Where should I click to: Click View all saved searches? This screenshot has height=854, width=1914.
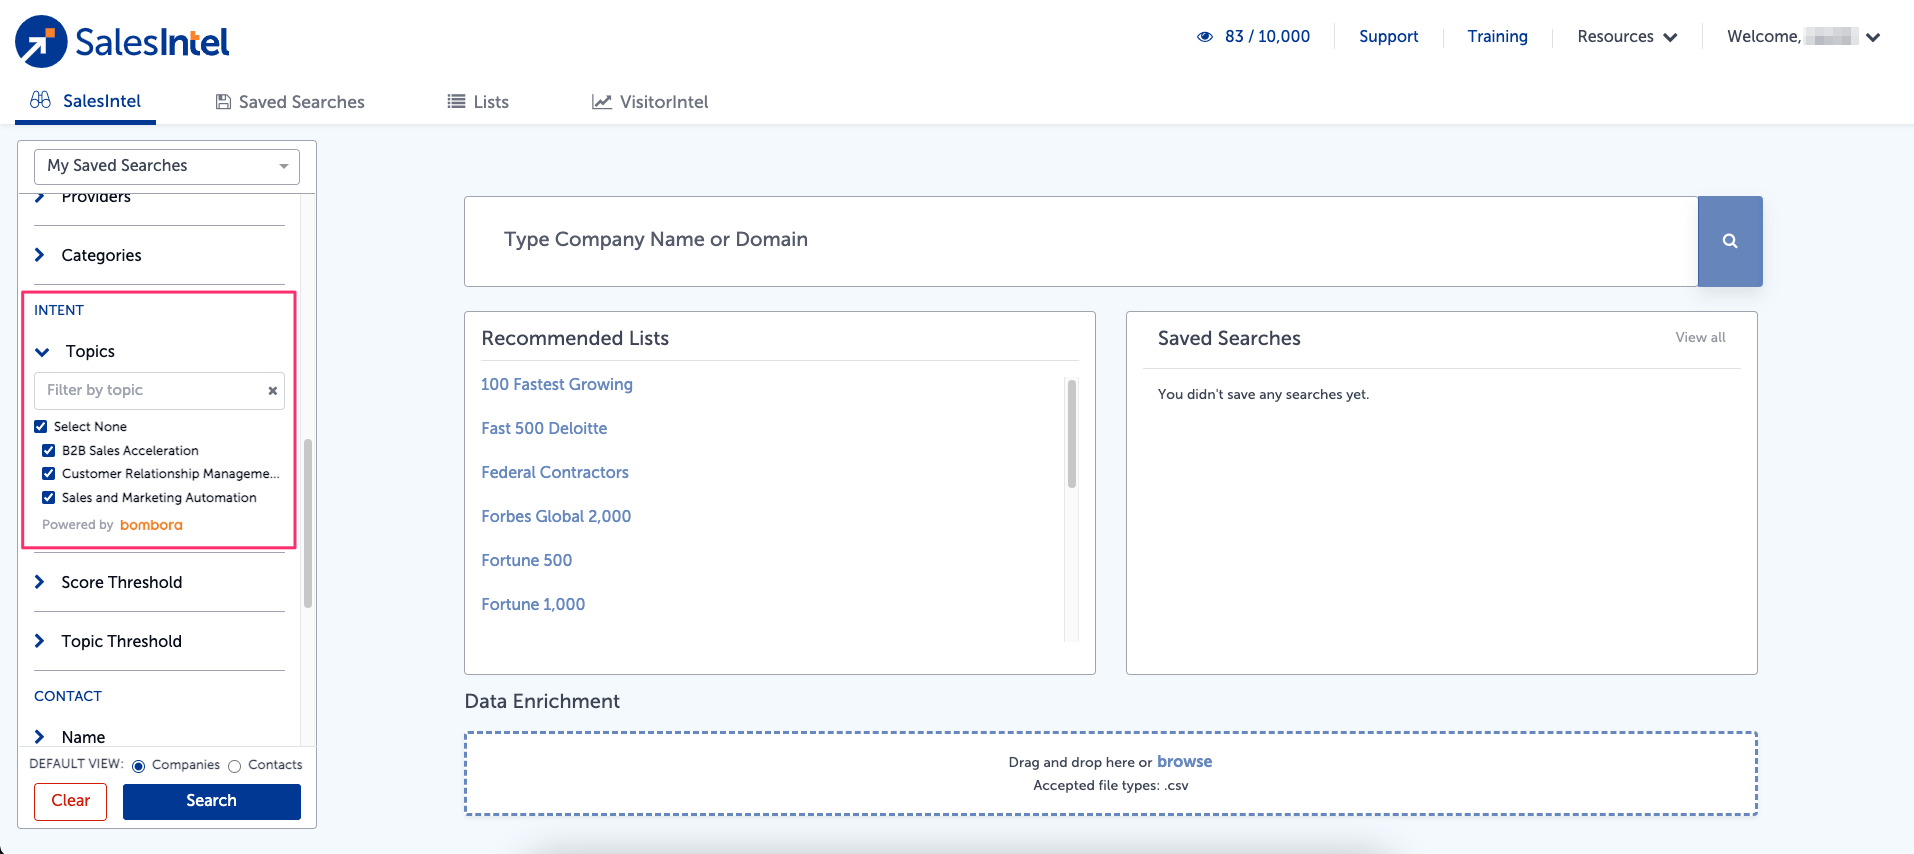point(1700,338)
